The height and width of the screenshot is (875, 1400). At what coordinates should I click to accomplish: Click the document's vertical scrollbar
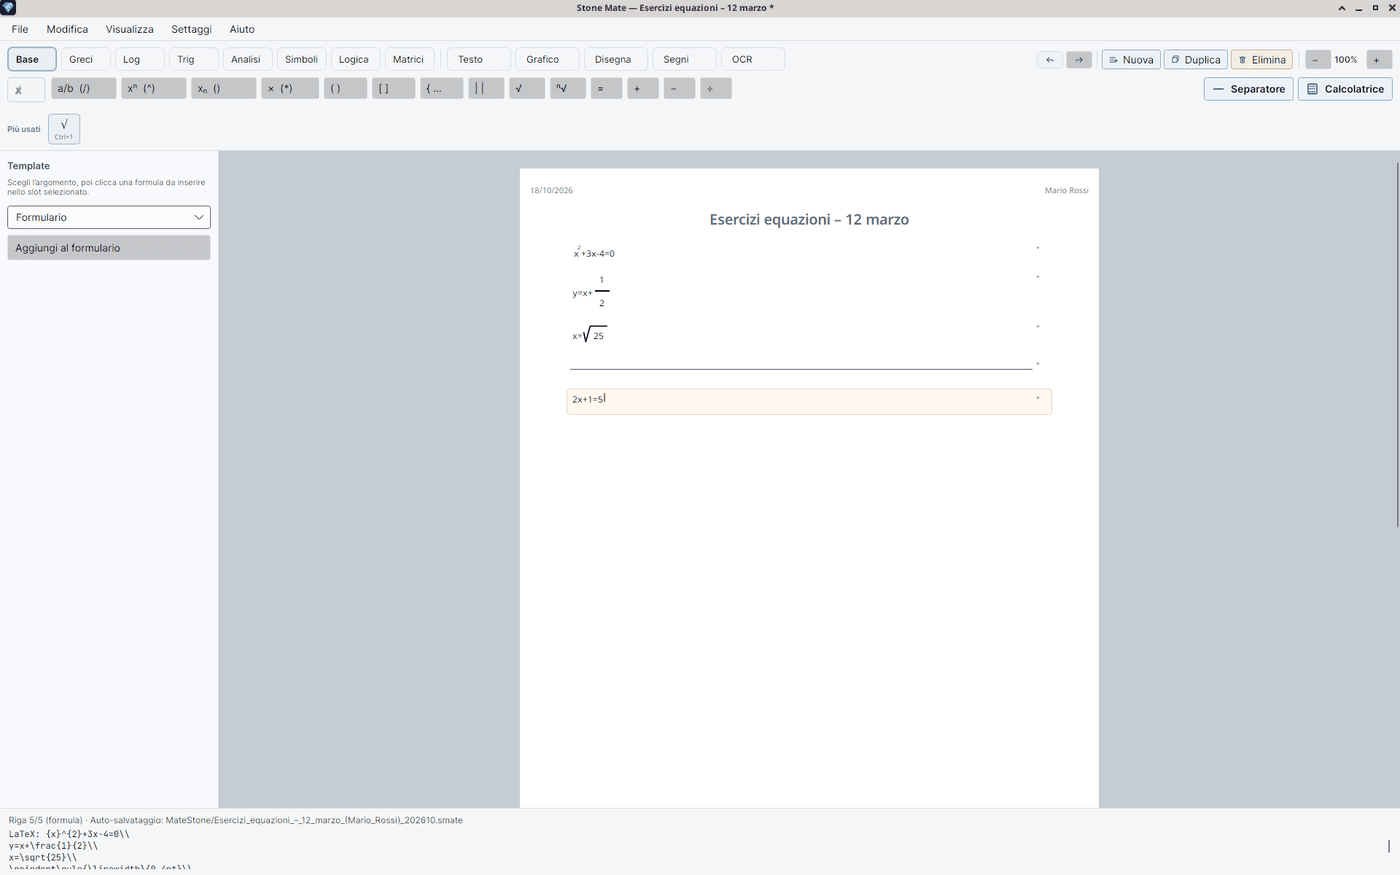tap(1398, 344)
